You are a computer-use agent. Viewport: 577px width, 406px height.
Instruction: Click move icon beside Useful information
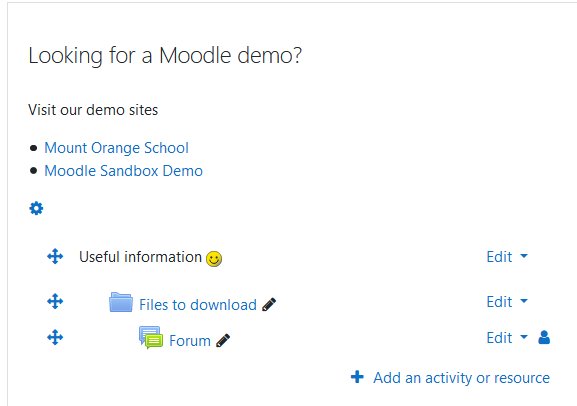55,256
